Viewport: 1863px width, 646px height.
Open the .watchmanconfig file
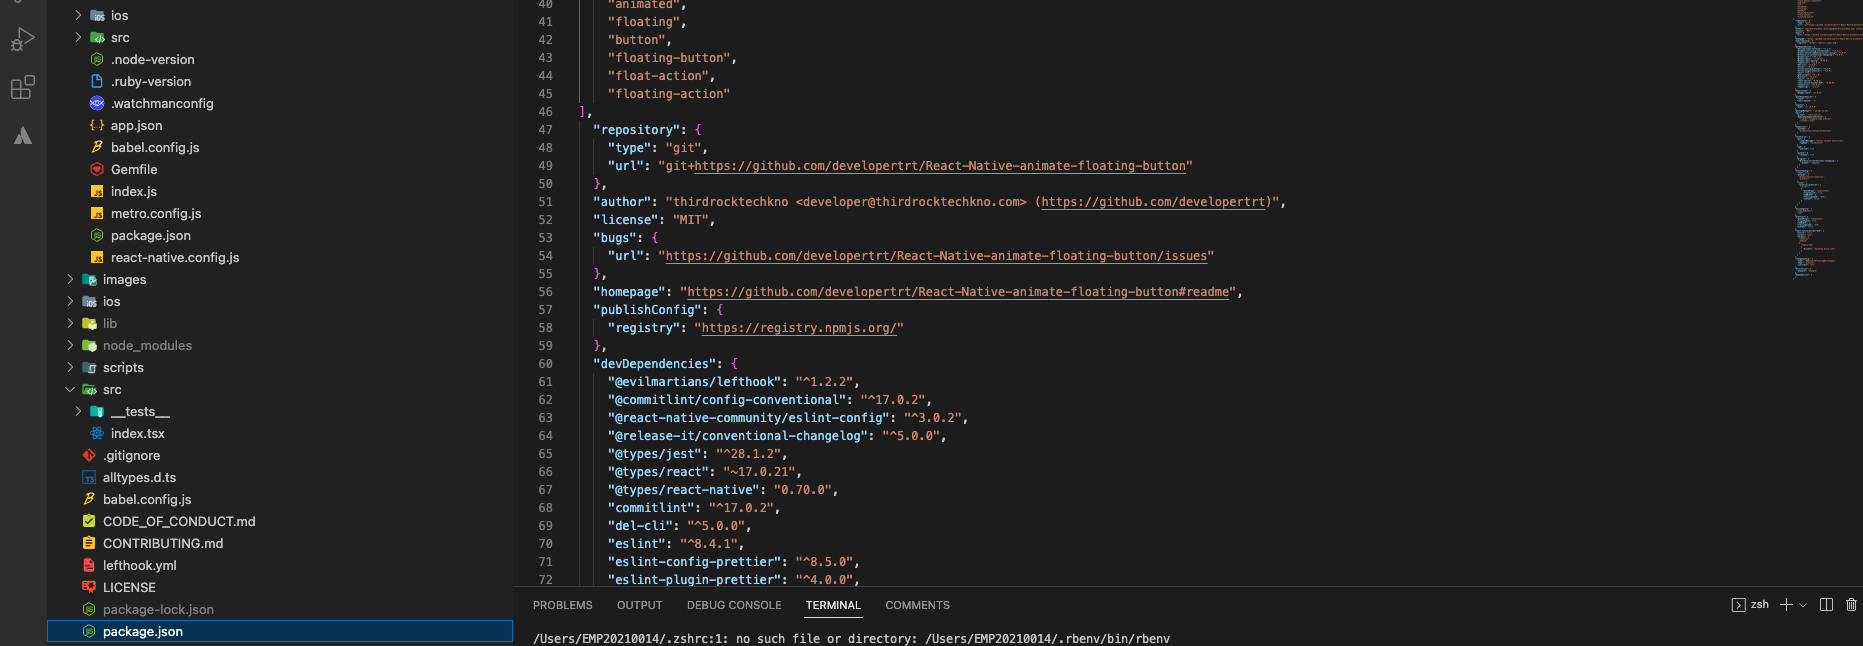162,104
